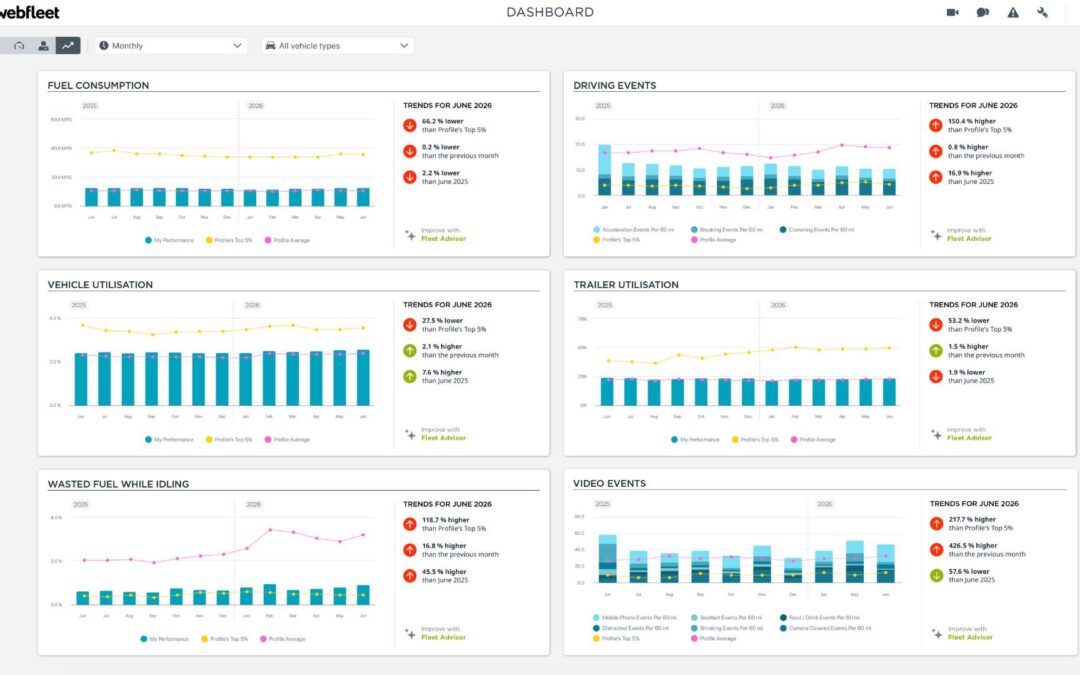
Task: Click green up arrow beside 1.5 % higher
Action: (x=935, y=351)
